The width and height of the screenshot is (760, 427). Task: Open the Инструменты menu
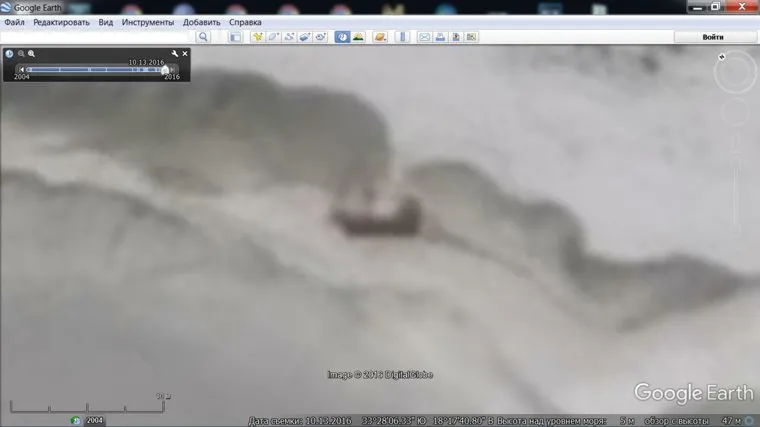pos(148,22)
